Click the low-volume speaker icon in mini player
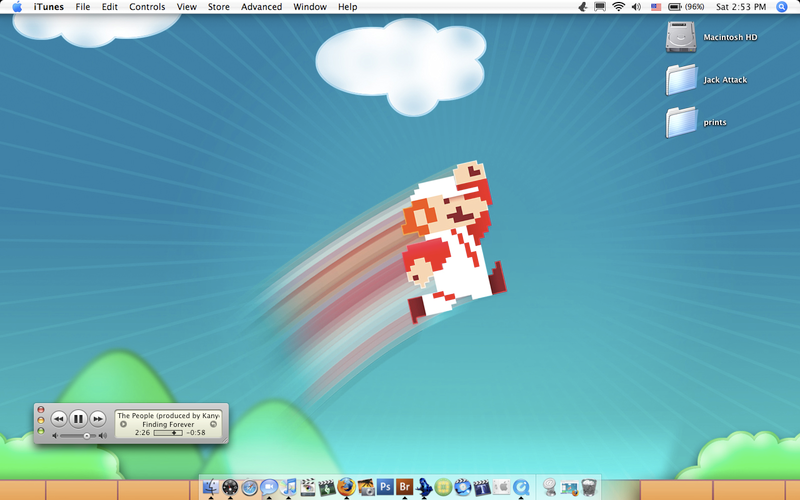Image resolution: width=800 pixels, height=500 pixels. [55, 436]
